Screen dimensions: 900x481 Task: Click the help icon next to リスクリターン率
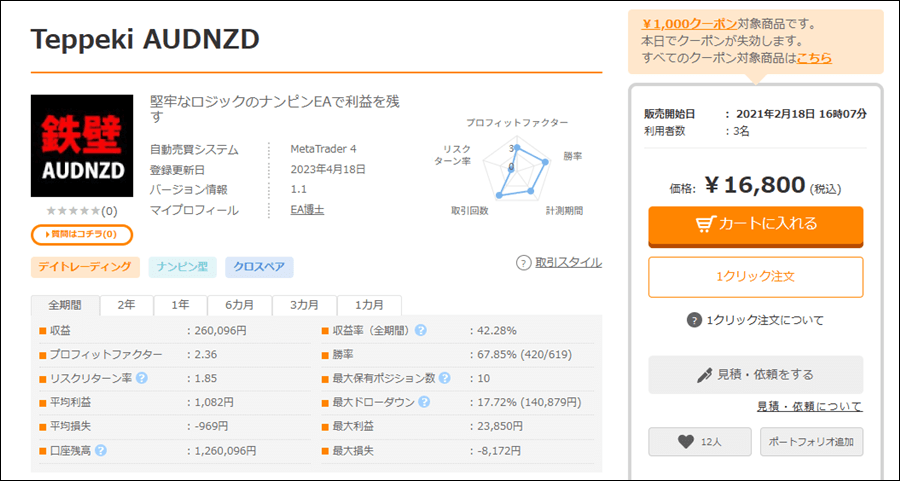pyautogui.click(x=142, y=378)
